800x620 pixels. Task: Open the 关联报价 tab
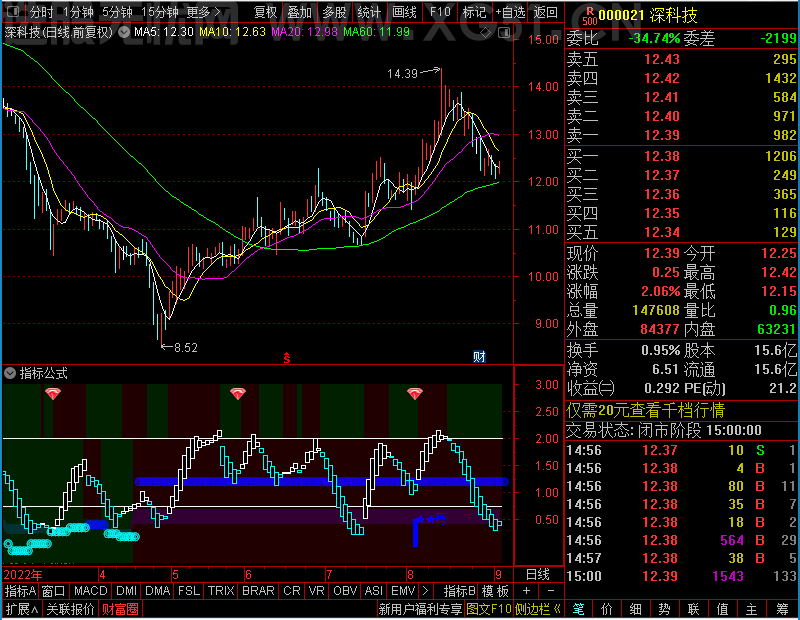[x=70, y=609]
